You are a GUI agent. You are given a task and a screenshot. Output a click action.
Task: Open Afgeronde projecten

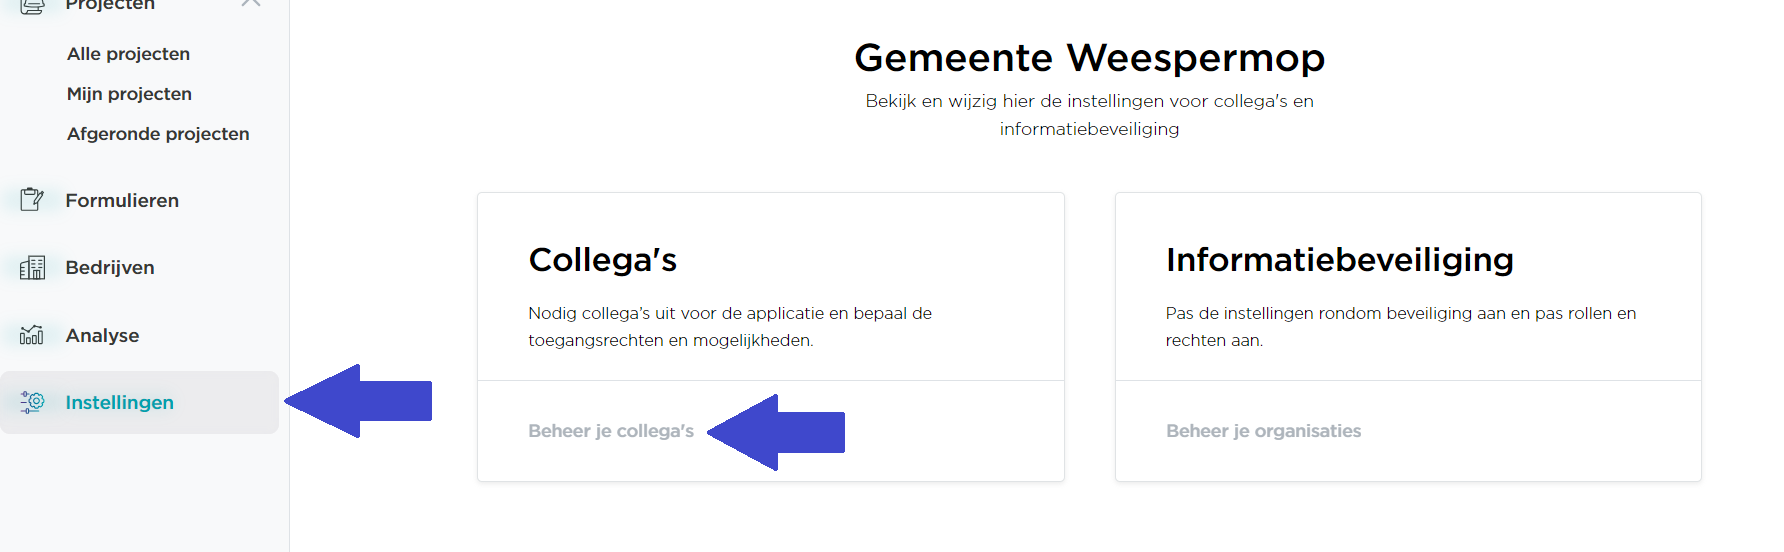tap(158, 134)
